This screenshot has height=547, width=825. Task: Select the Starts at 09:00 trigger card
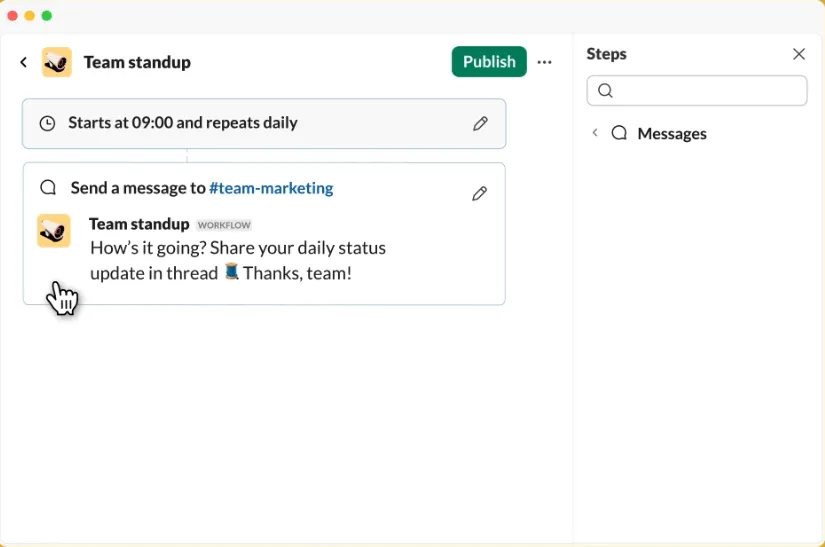[x=264, y=124]
